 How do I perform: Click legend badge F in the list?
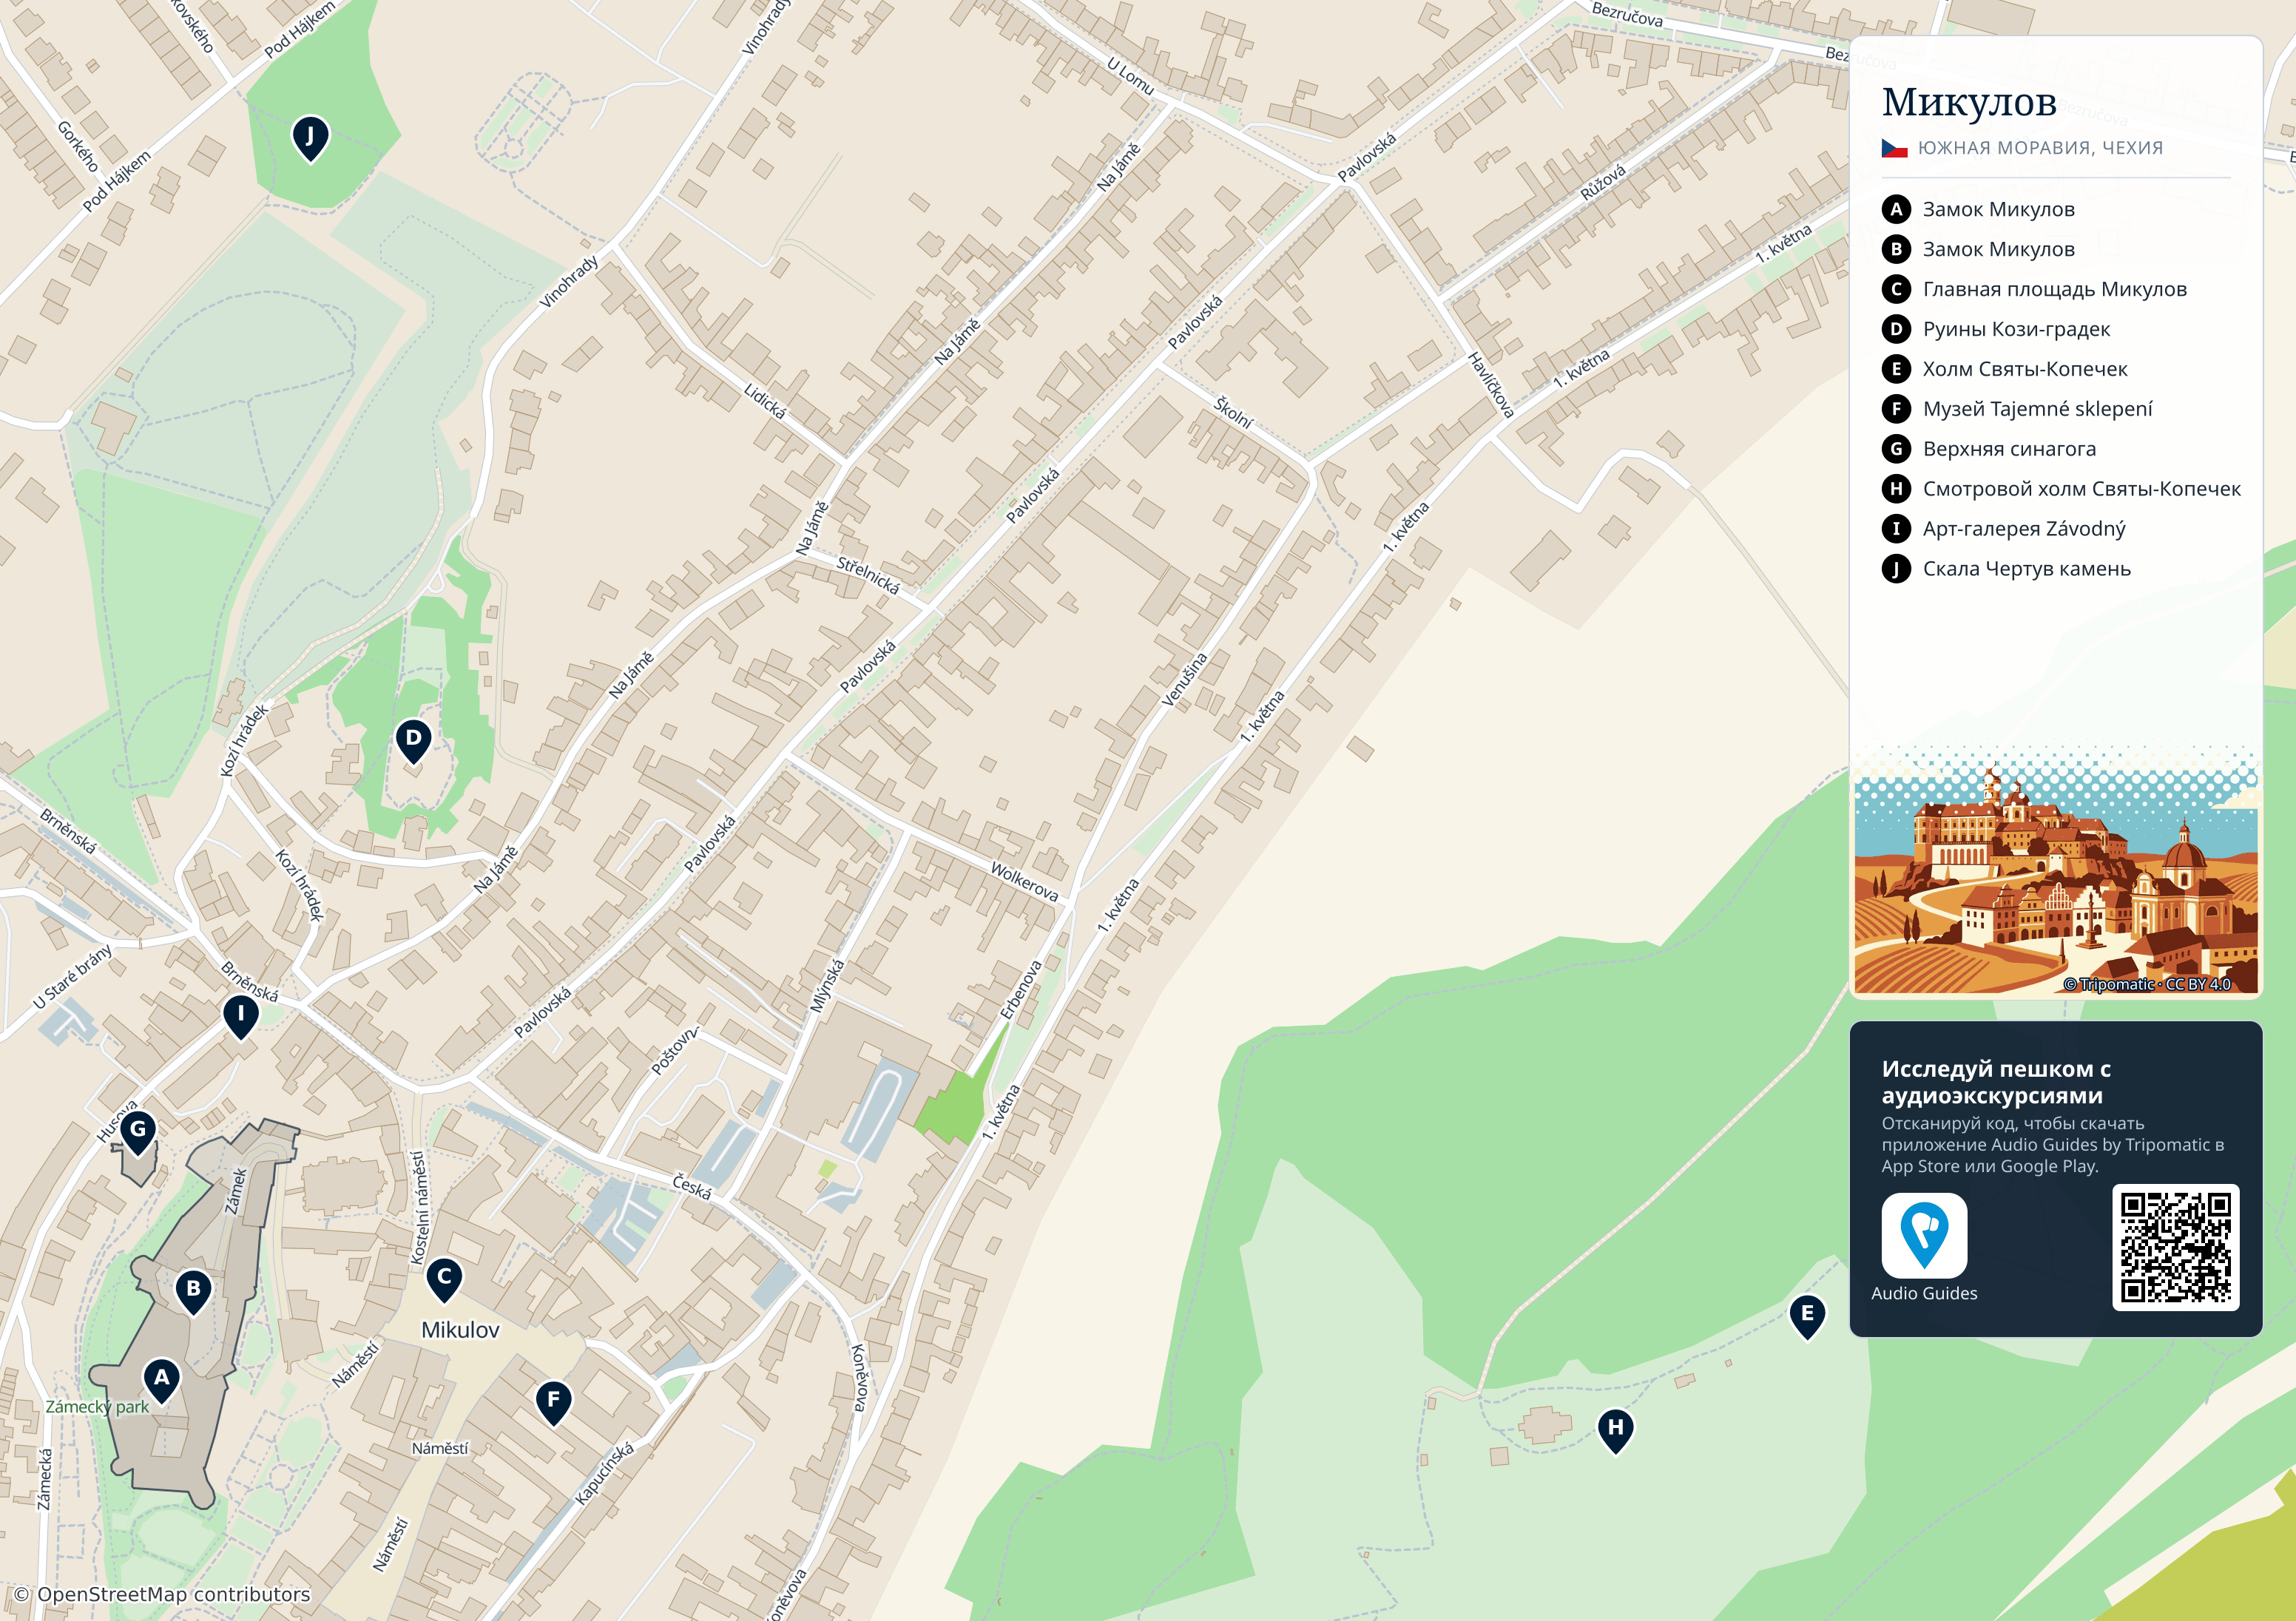(1896, 409)
